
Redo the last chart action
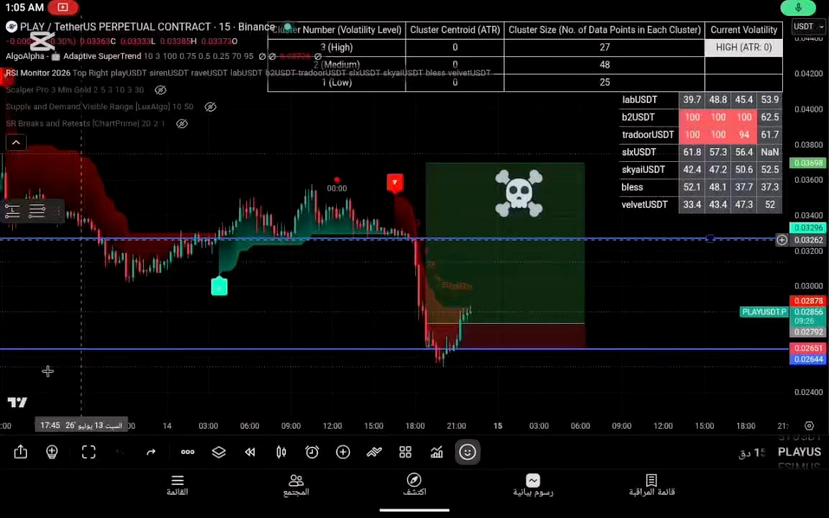click(x=151, y=452)
